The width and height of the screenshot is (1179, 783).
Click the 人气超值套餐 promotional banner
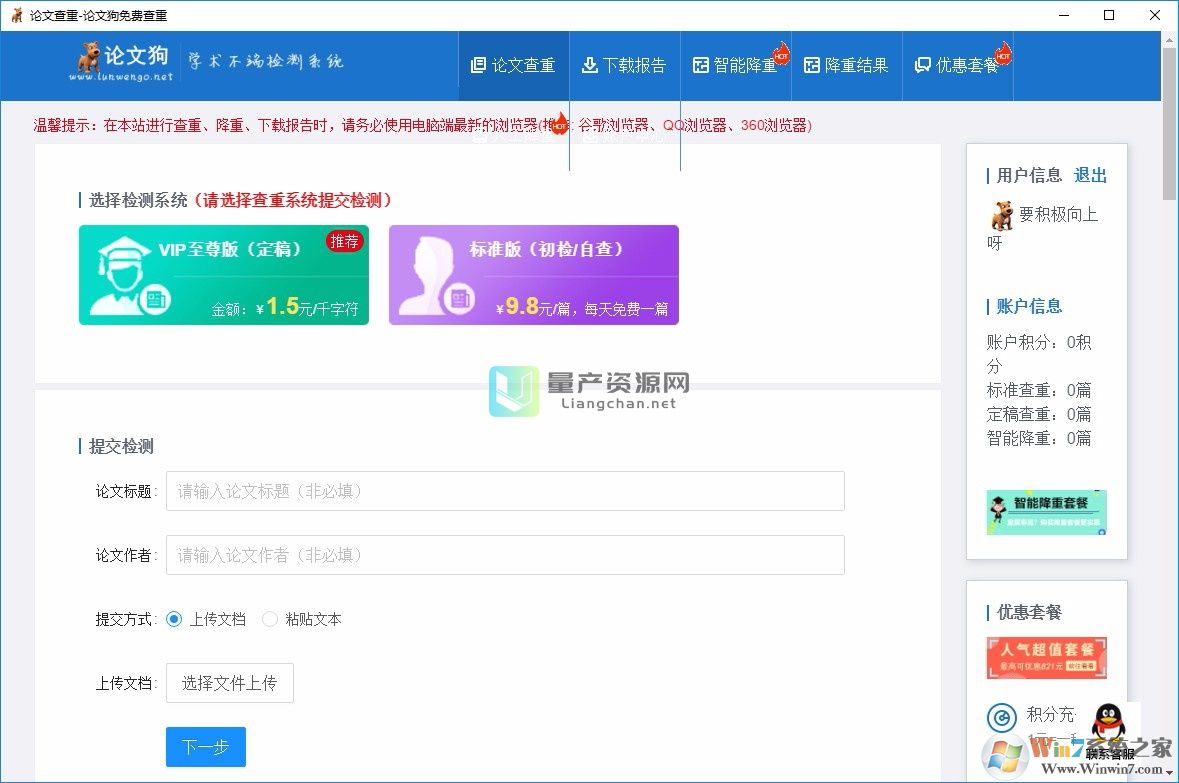1046,656
